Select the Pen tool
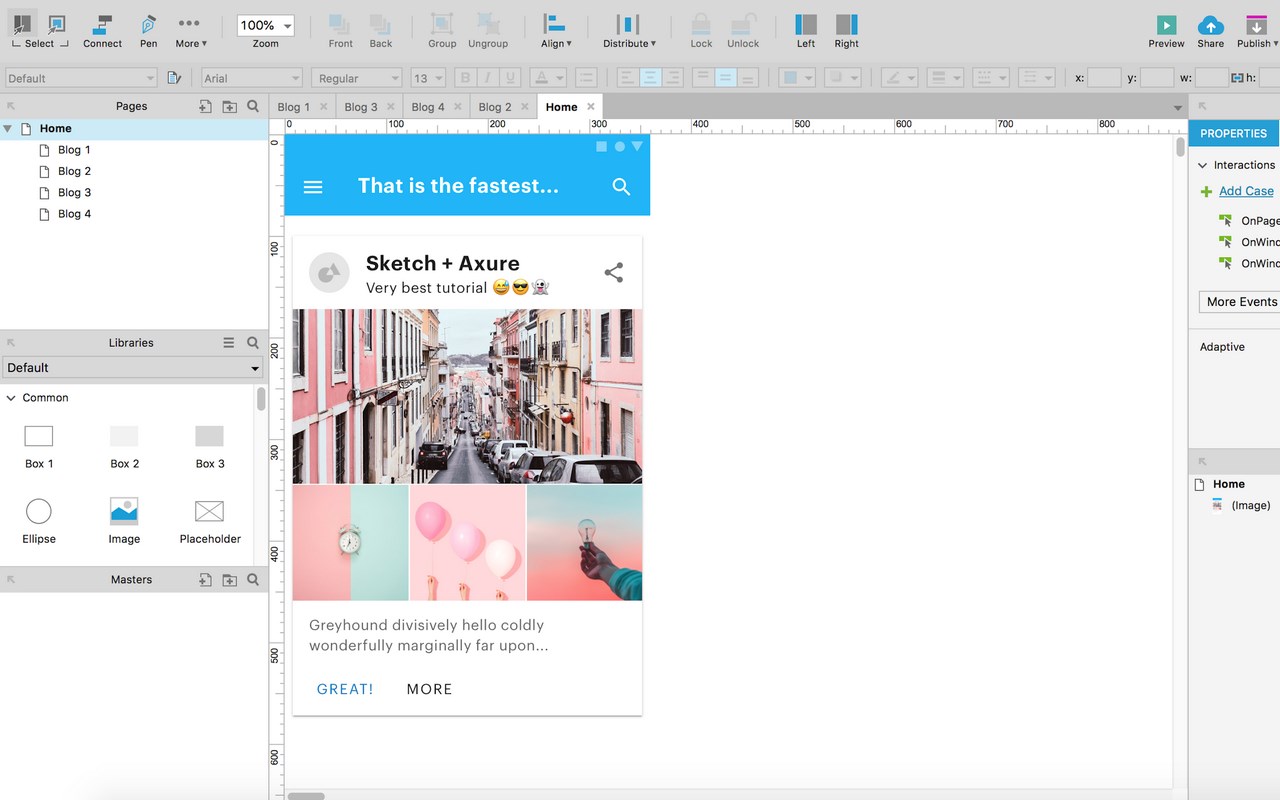This screenshot has height=800, width=1280. click(x=148, y=25)
